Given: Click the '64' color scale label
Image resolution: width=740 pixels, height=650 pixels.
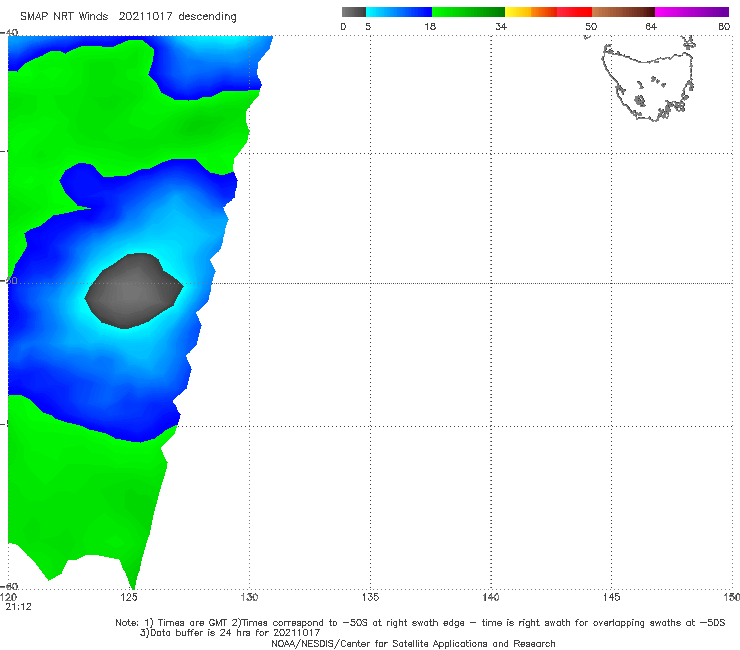Looking at the screenshot, I should [x=651, y=26].
